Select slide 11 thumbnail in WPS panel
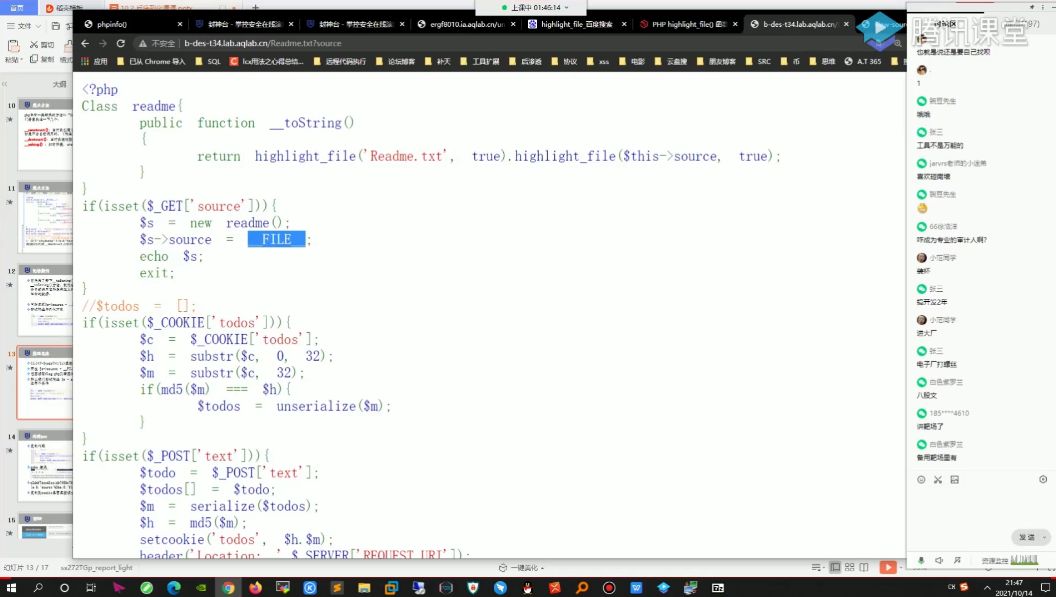The height and width of the screenshot is (597, 1056). pos(46,217)
